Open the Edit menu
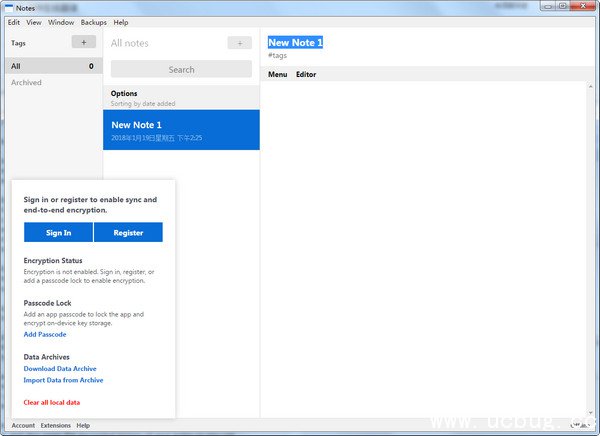 tap(14, 23)
